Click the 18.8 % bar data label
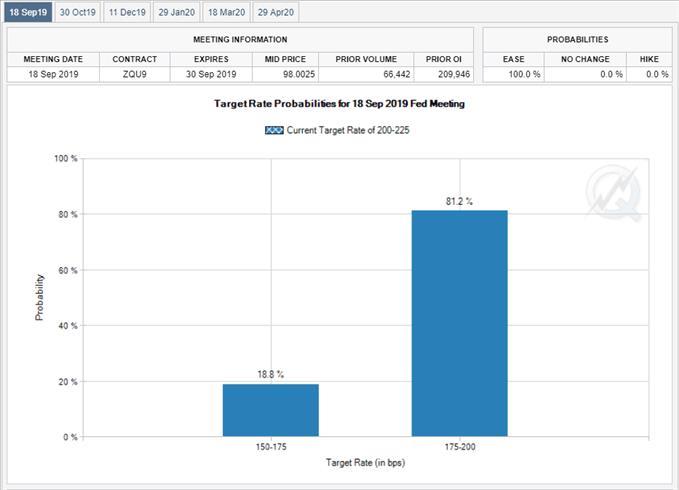This screenshot has height=490, width=679. point(270,375)
